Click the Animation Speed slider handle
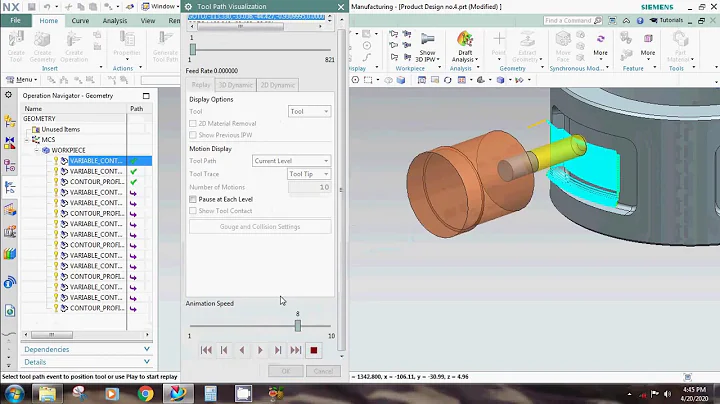Image resolution: width=720 pixels, height=404 pixels. click(x=298, y=326)
